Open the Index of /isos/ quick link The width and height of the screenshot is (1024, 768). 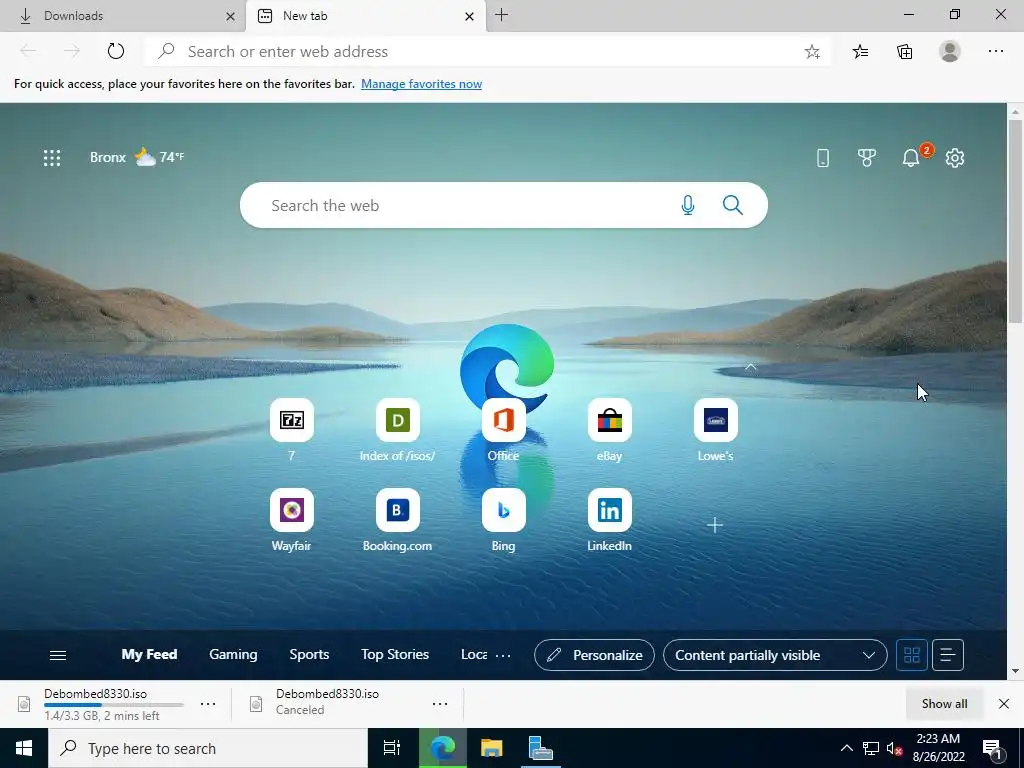coord(397,420)
